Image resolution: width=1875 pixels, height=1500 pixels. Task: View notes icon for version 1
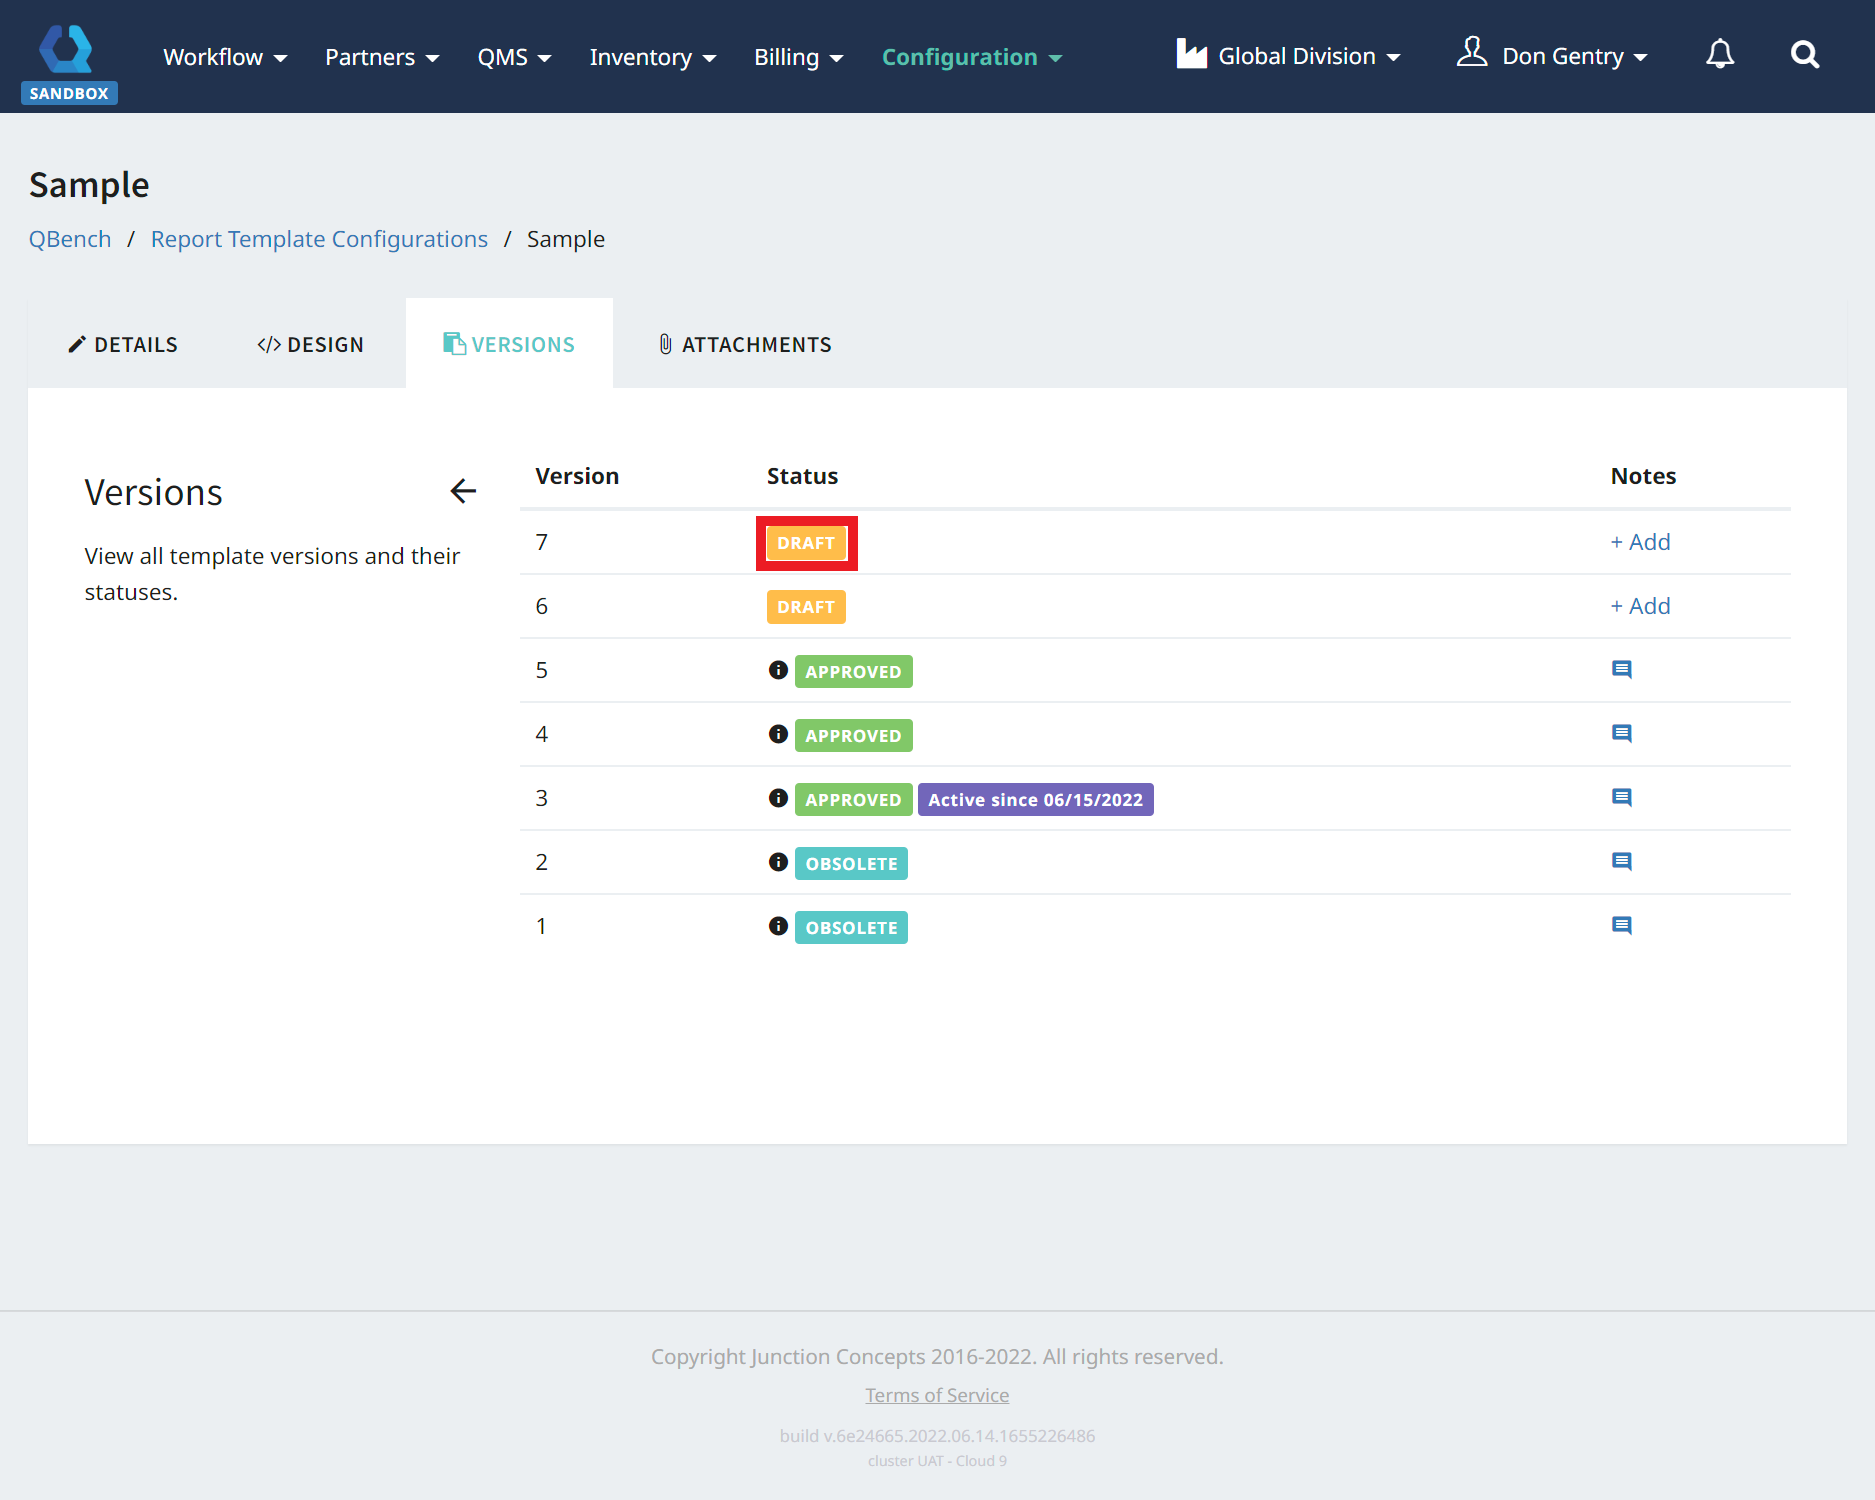tap(1621, 926)
